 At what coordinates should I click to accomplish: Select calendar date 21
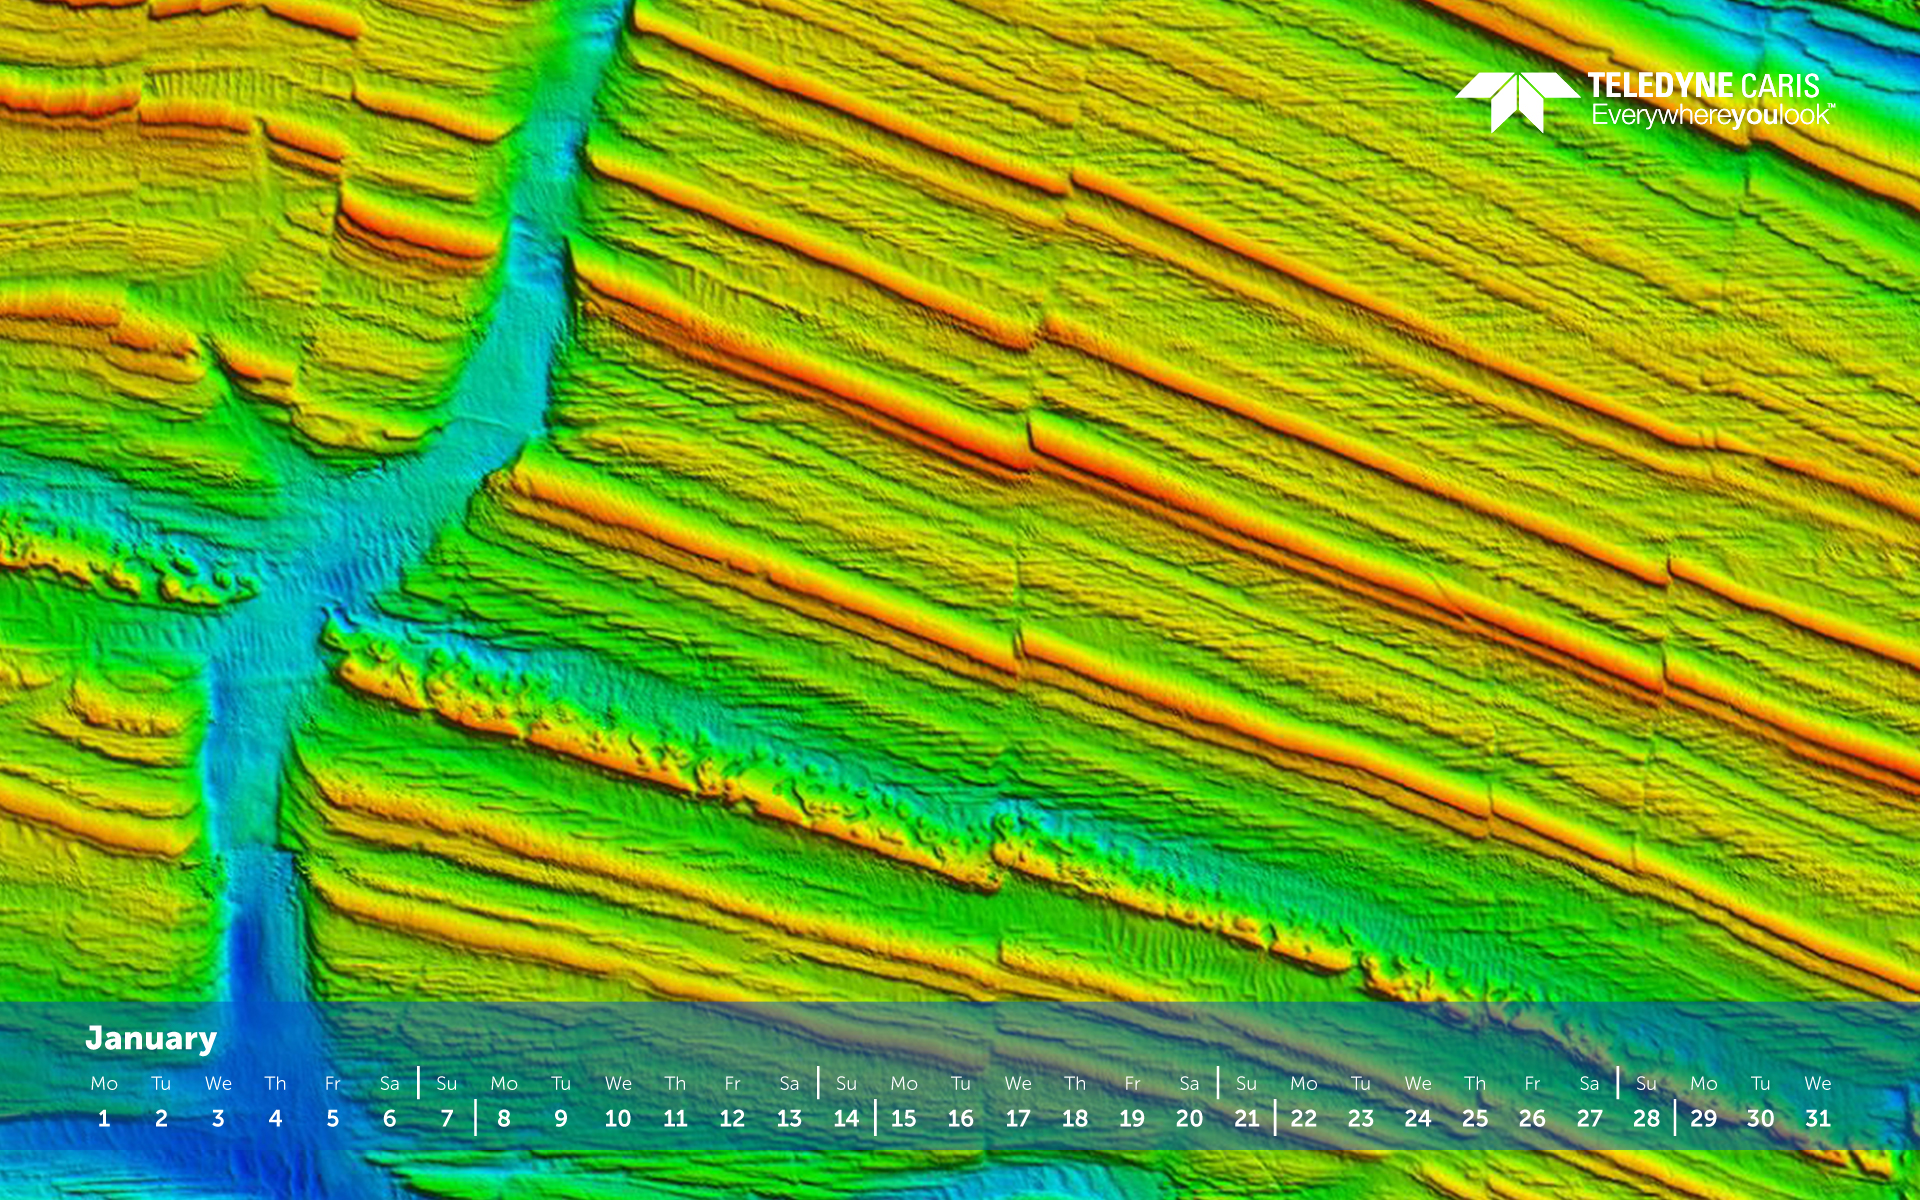point(1246,1119)
